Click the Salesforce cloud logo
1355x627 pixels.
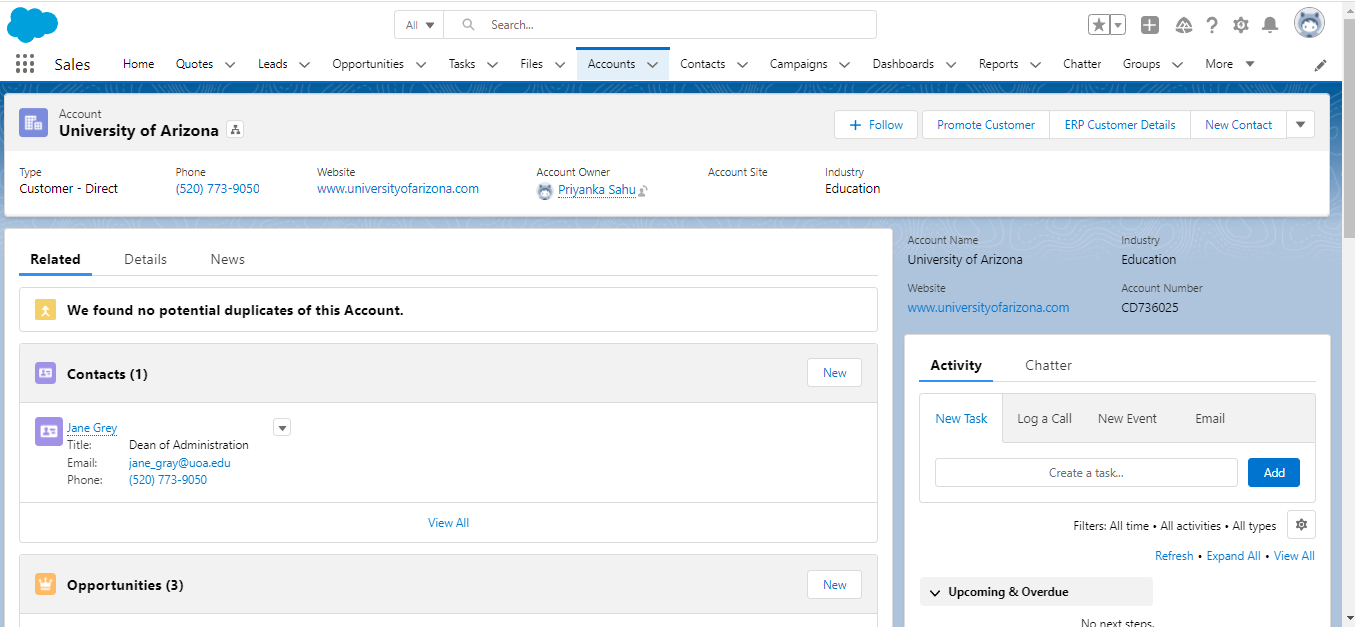coord(33,23)
